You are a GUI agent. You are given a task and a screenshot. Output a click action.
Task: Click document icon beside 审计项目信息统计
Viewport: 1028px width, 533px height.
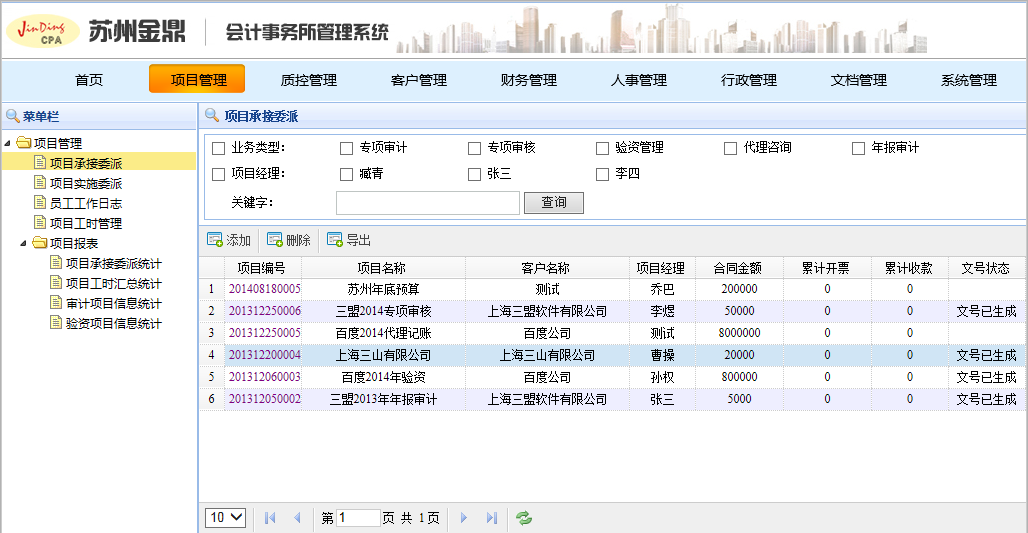[56, 302]
